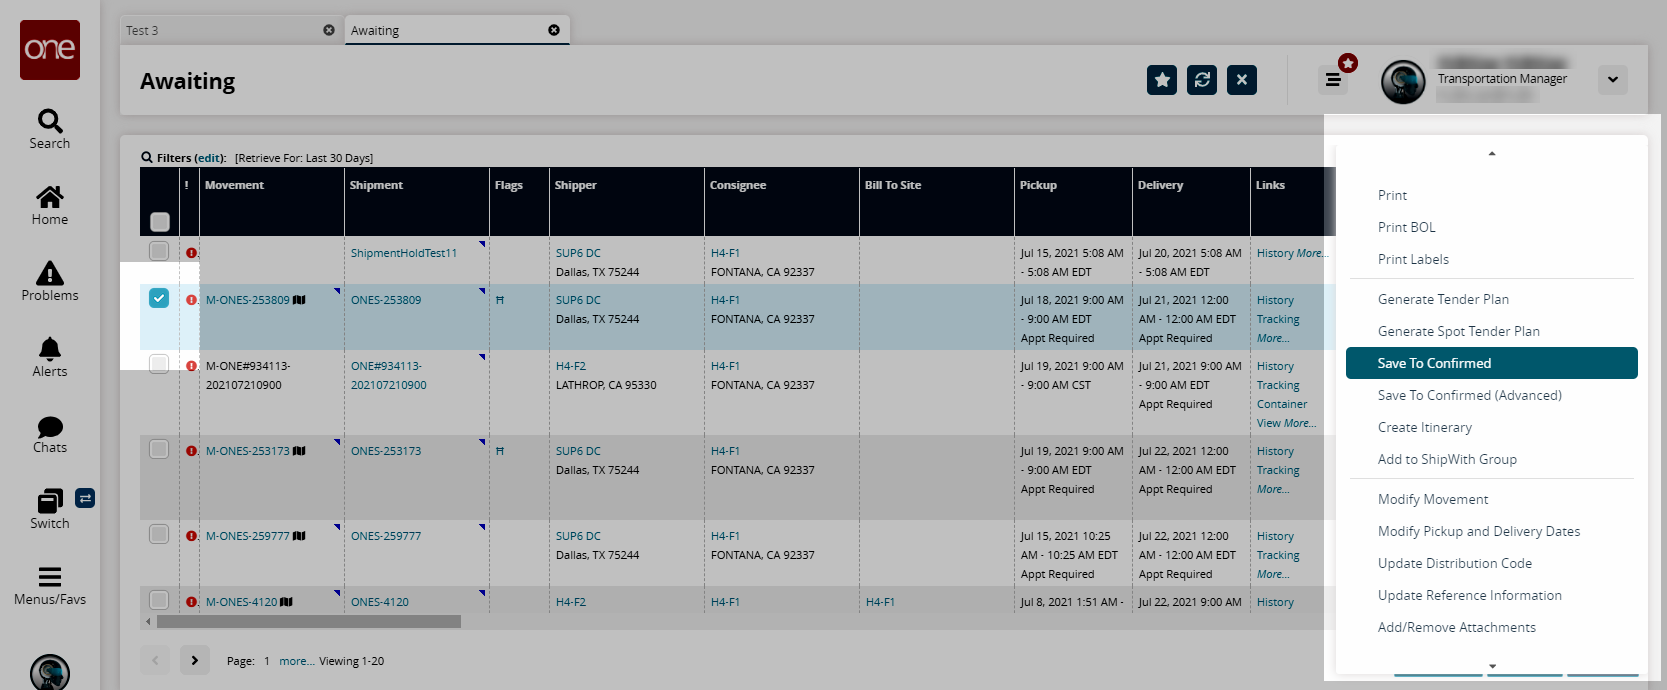Click more pages link in pagination
This screenshot has height=690, width=1667.
[x=297, y=661]
